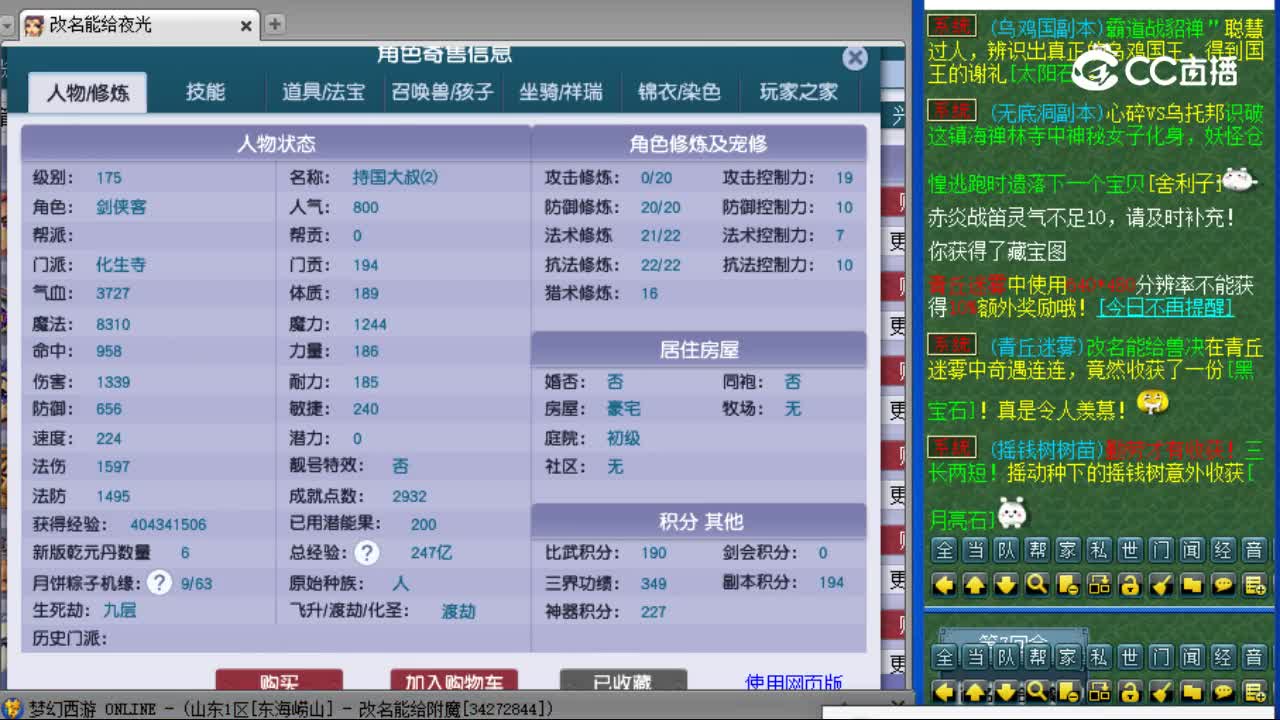
Task: Open the 锦衣/染色 tab
Action: pyautogui.click(x=680, y=92)
